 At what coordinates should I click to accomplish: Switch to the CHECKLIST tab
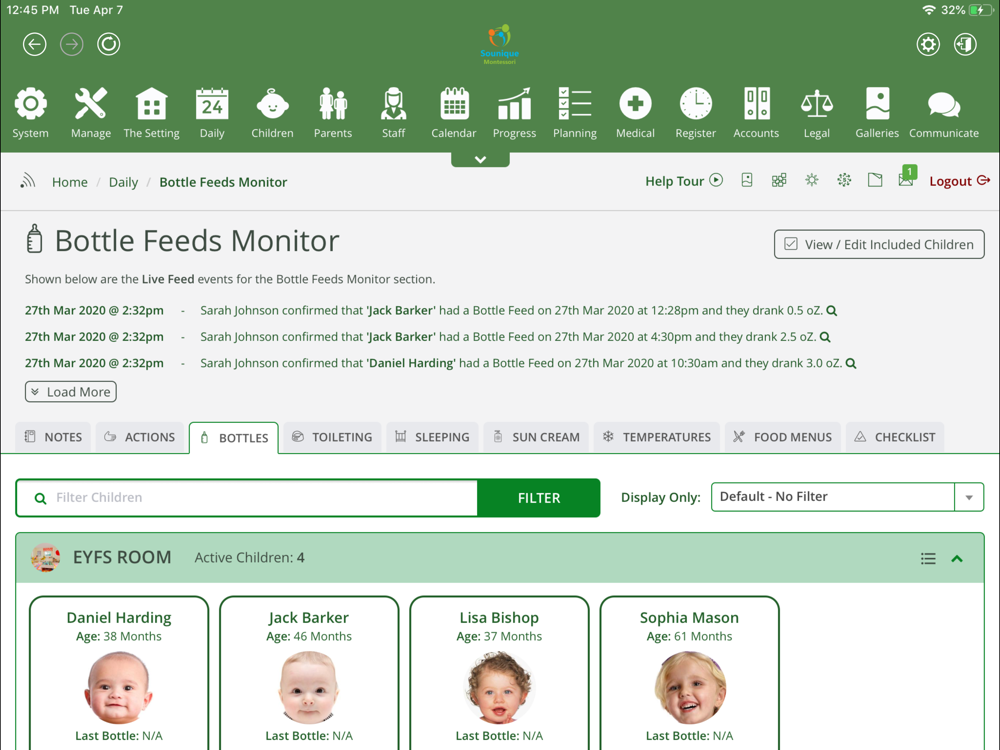tap(895, 437)
